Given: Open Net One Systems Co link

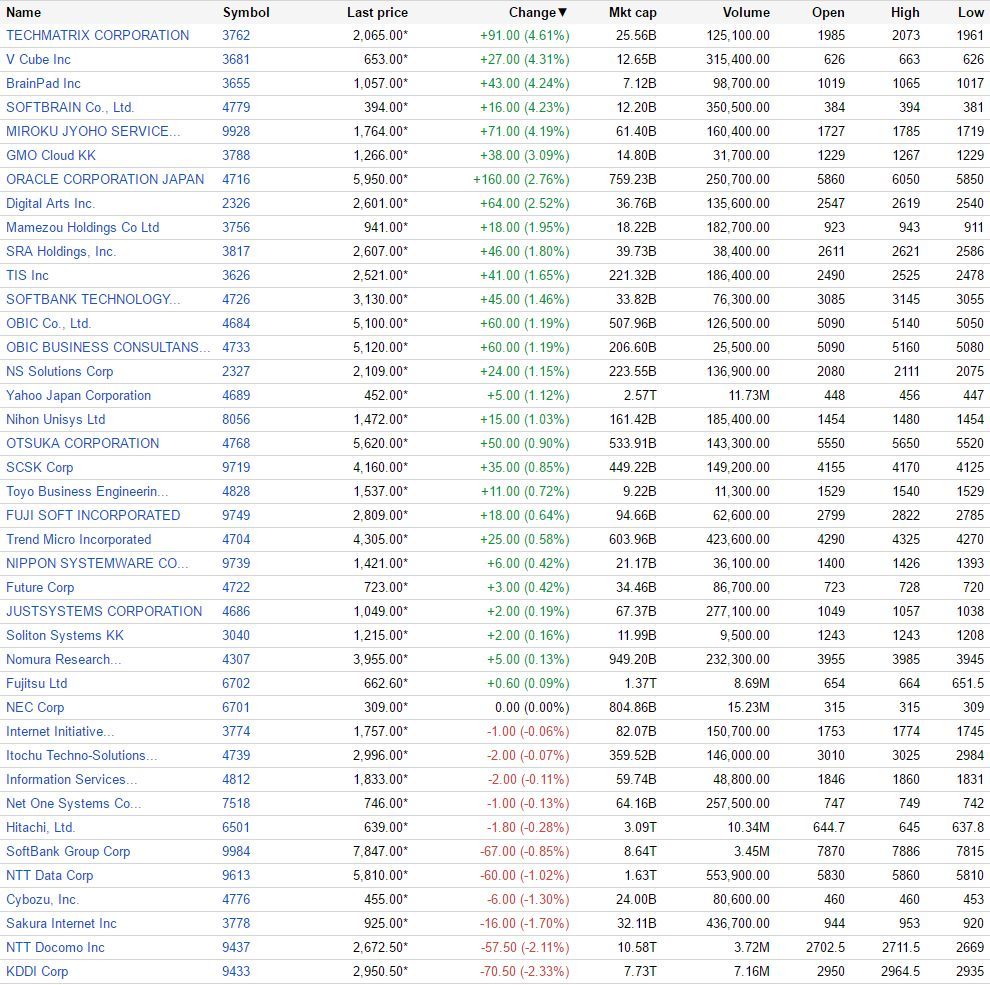Looking at the screenshot, I should [x=73, y=803].
